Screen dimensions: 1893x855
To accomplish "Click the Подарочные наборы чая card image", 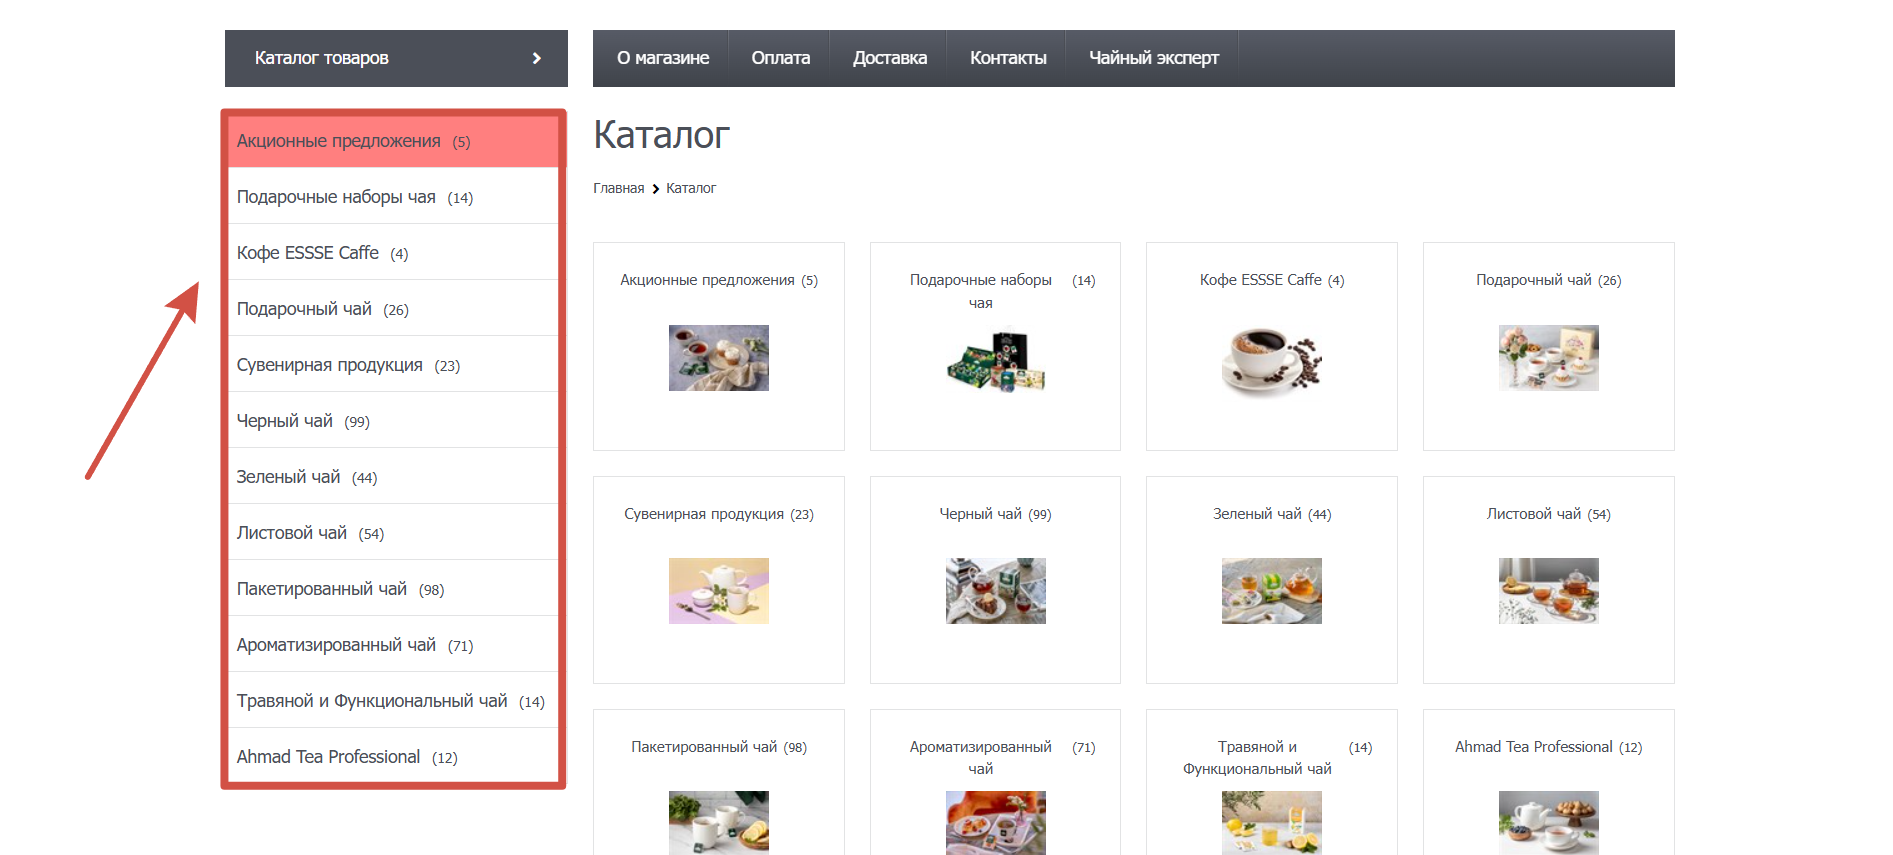I will (x=996, y=358).
